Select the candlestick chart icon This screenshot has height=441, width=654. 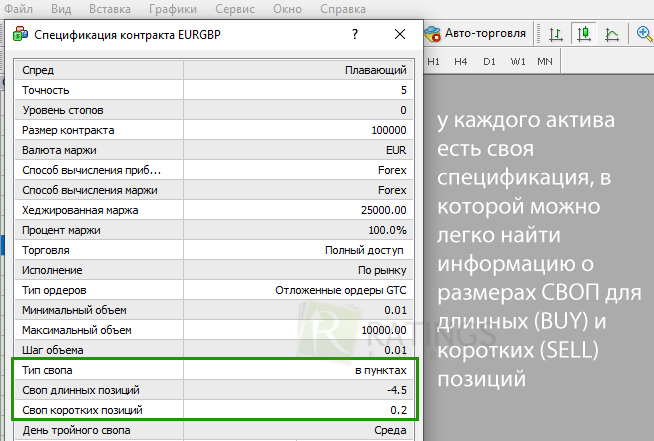point(583,33)
